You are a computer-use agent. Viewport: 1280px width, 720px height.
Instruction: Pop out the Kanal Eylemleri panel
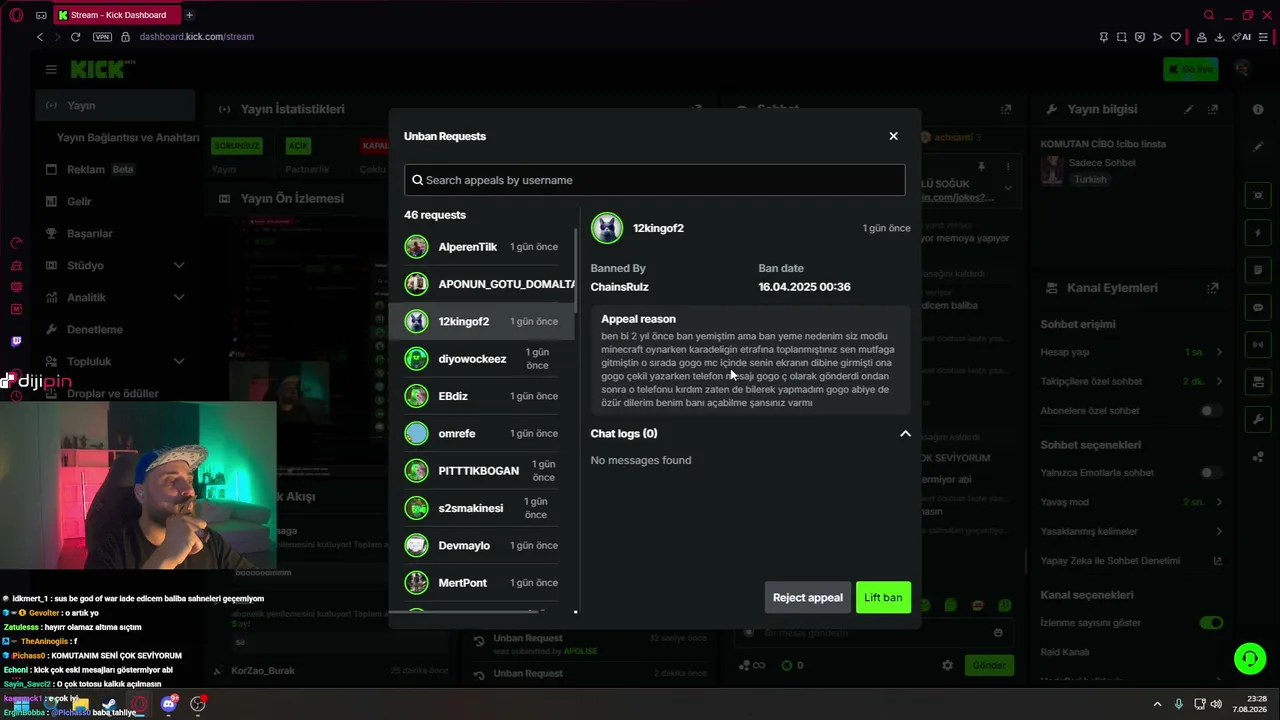[1213, 288]
